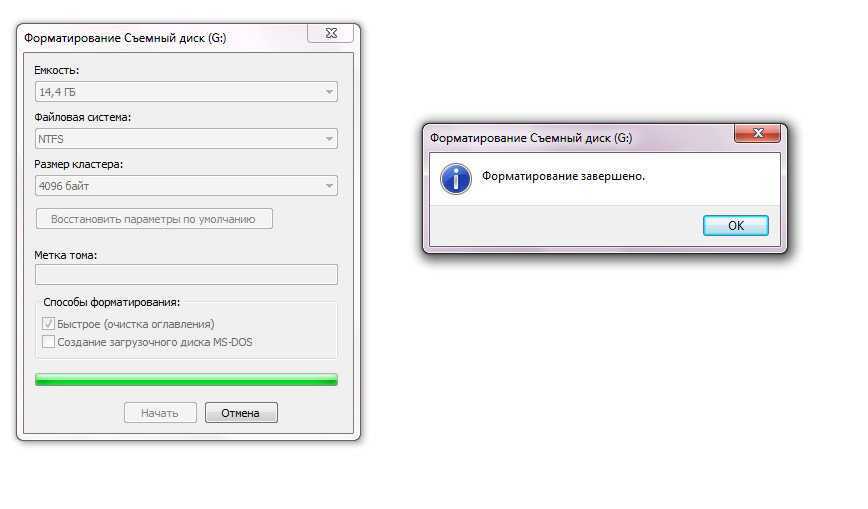Click Восстановить параметры по умолчанию button
868x509 pixels.
pyautogui.click(x=154, y=219)
